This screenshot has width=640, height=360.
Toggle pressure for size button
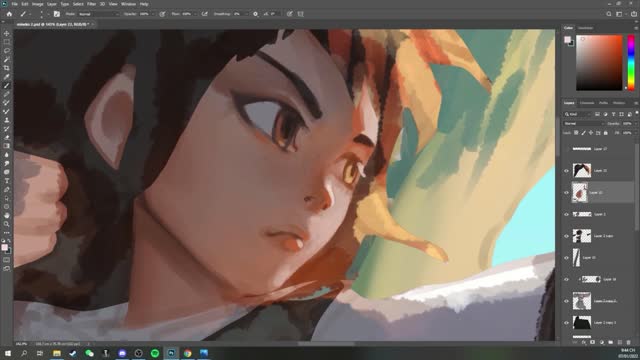pos(290,14)
